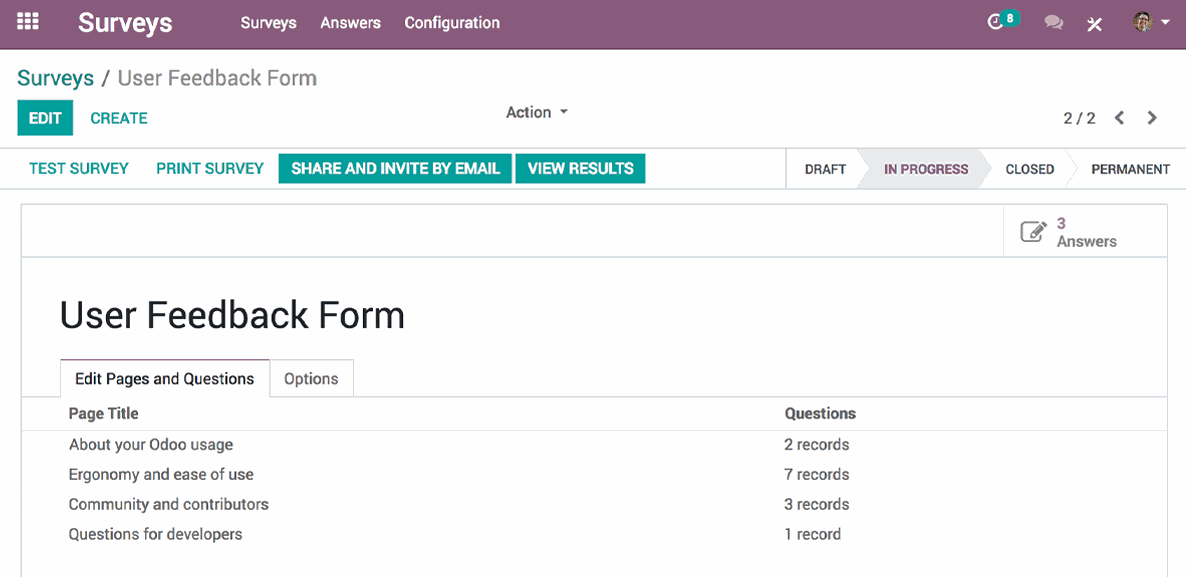Open the Ergonomy and ease of use page
The image size is (1186, 577).
click(160, 474)
